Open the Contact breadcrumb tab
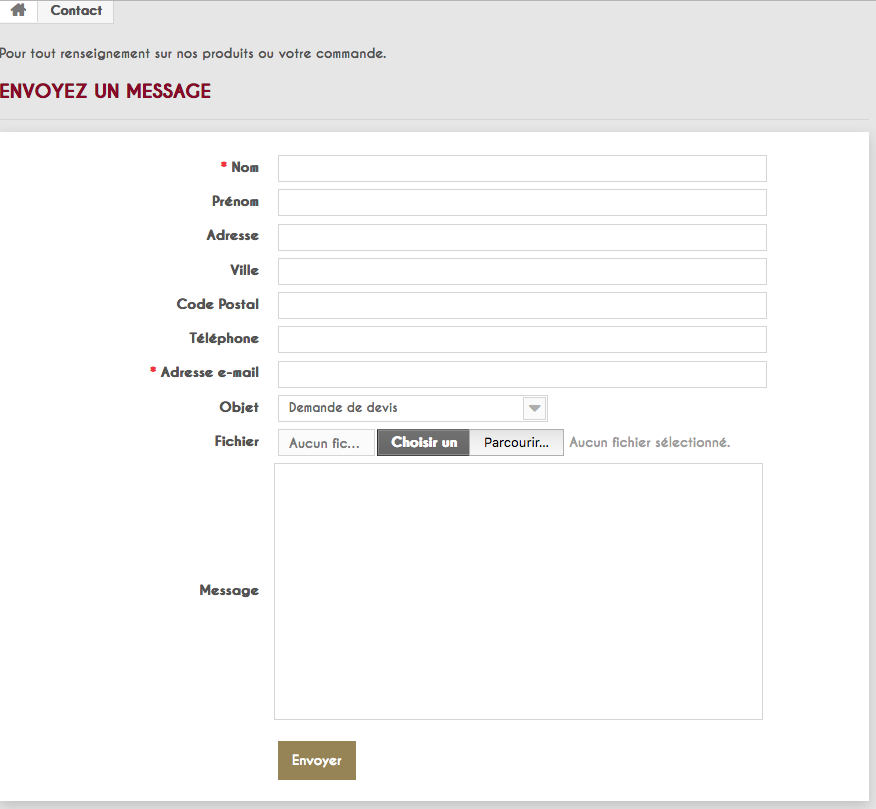The image size is (876, 809). 76,11
